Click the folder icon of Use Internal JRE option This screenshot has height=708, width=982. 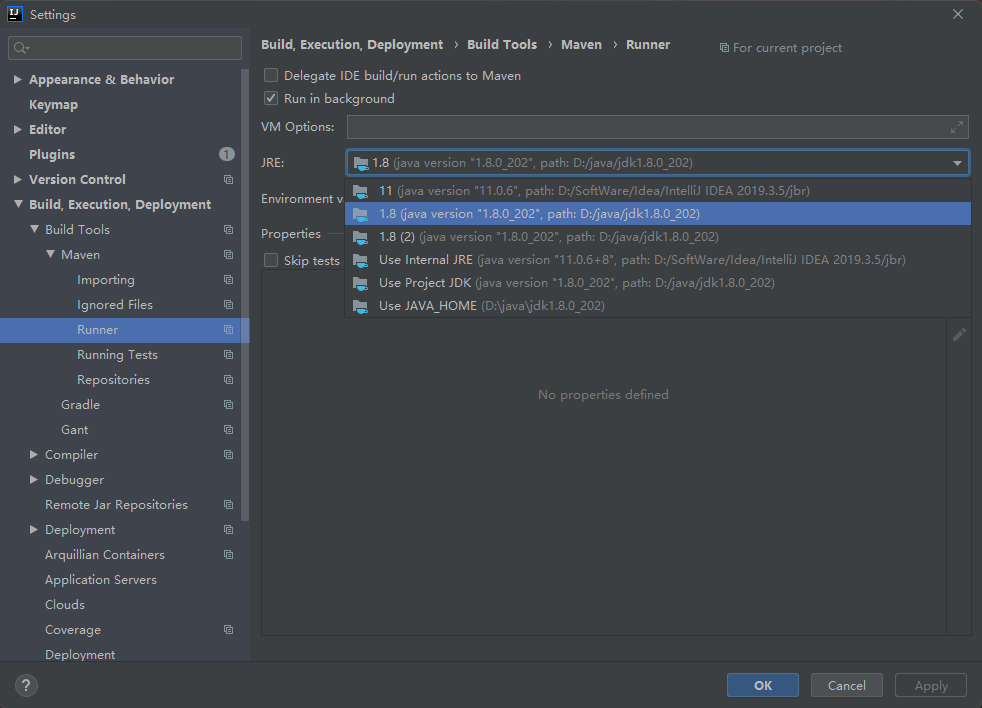(360, 260)
